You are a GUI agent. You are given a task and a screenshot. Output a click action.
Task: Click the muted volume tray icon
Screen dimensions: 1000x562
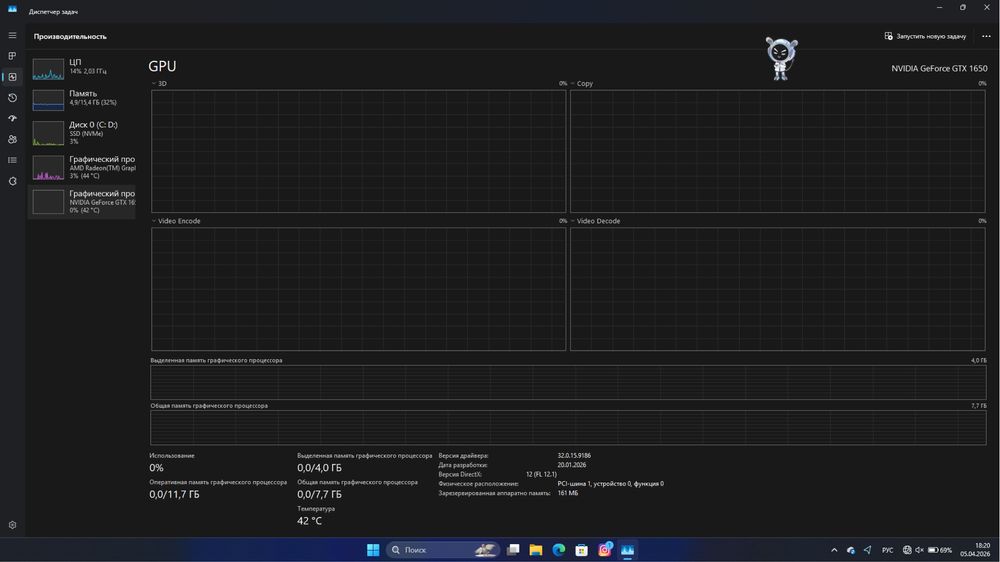coord(919,550)
